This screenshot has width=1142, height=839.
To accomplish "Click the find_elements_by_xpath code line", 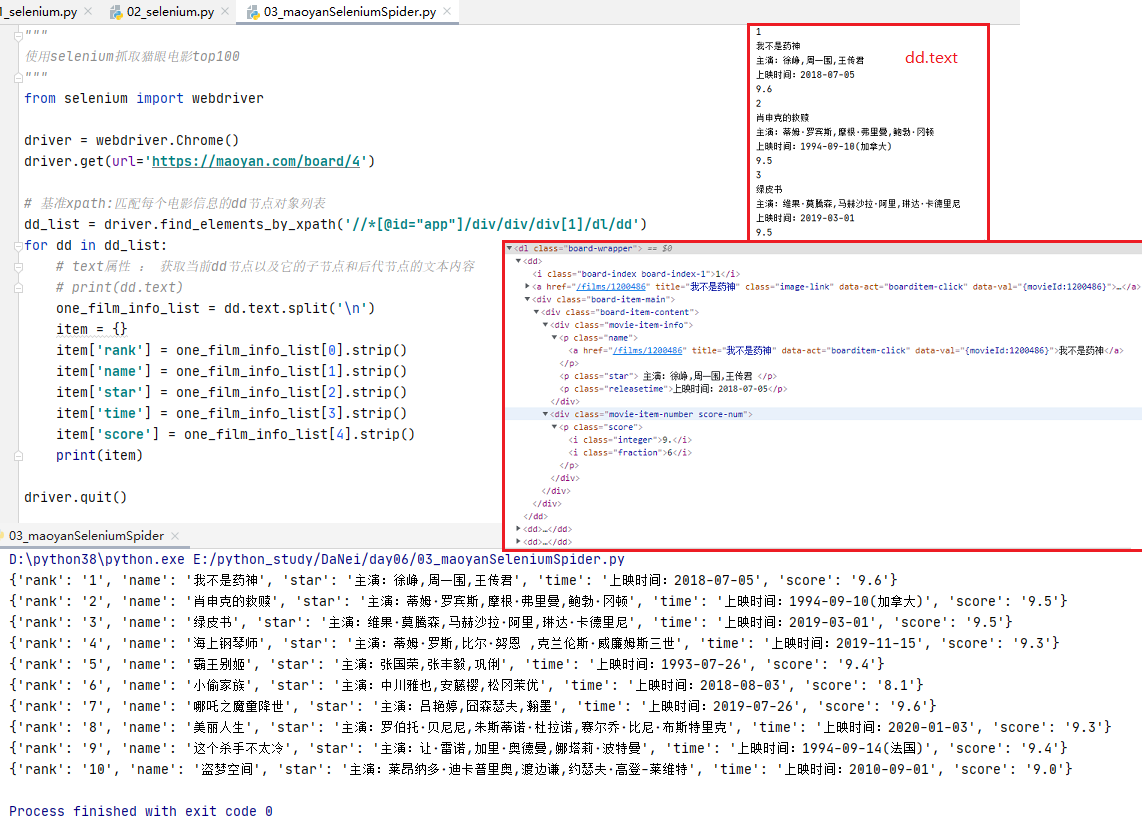I will click(x=335, y=224).
